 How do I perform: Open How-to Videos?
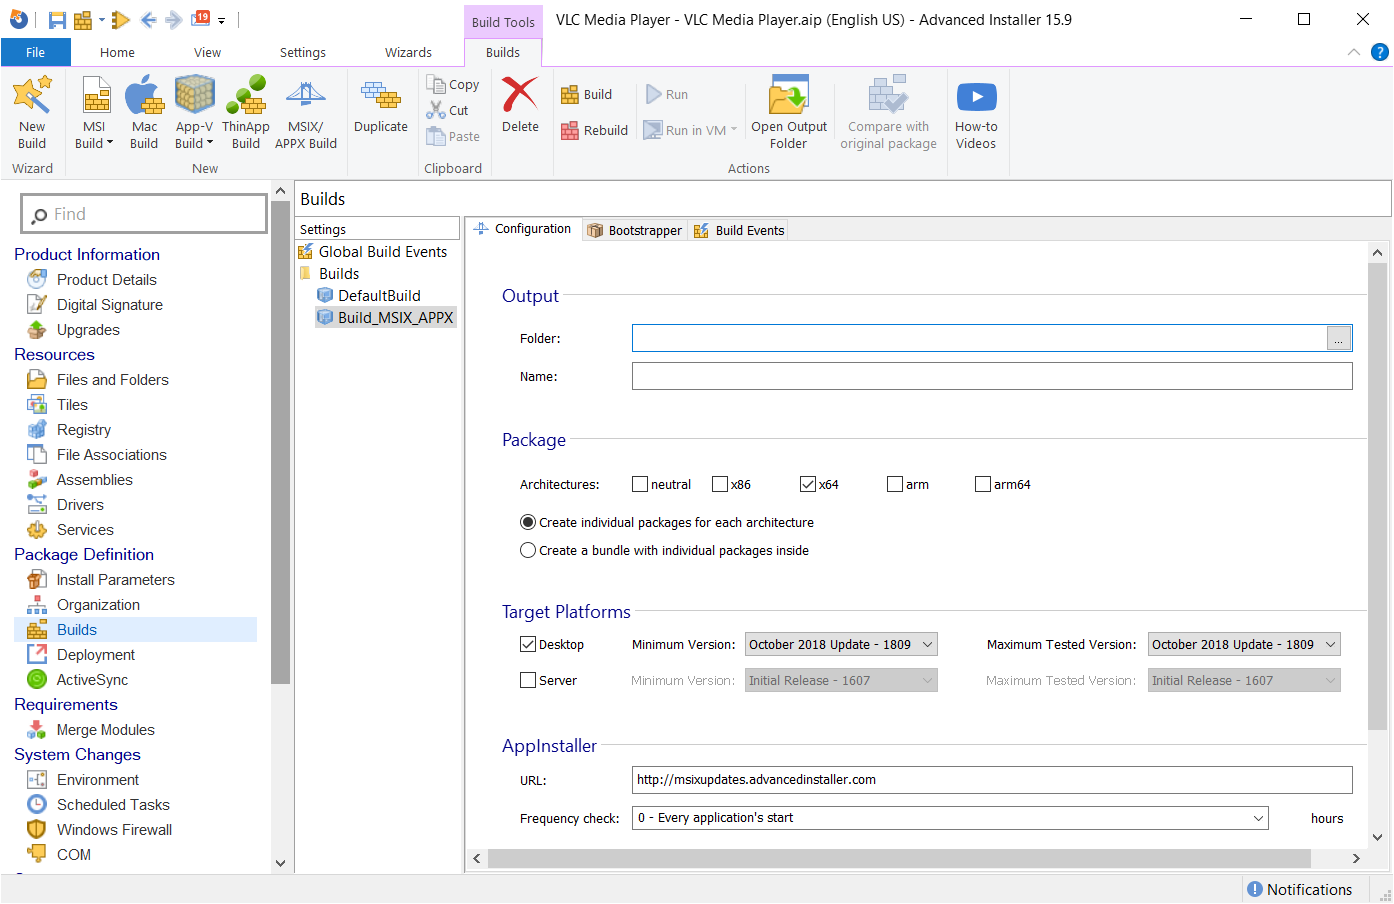(976, 113)
